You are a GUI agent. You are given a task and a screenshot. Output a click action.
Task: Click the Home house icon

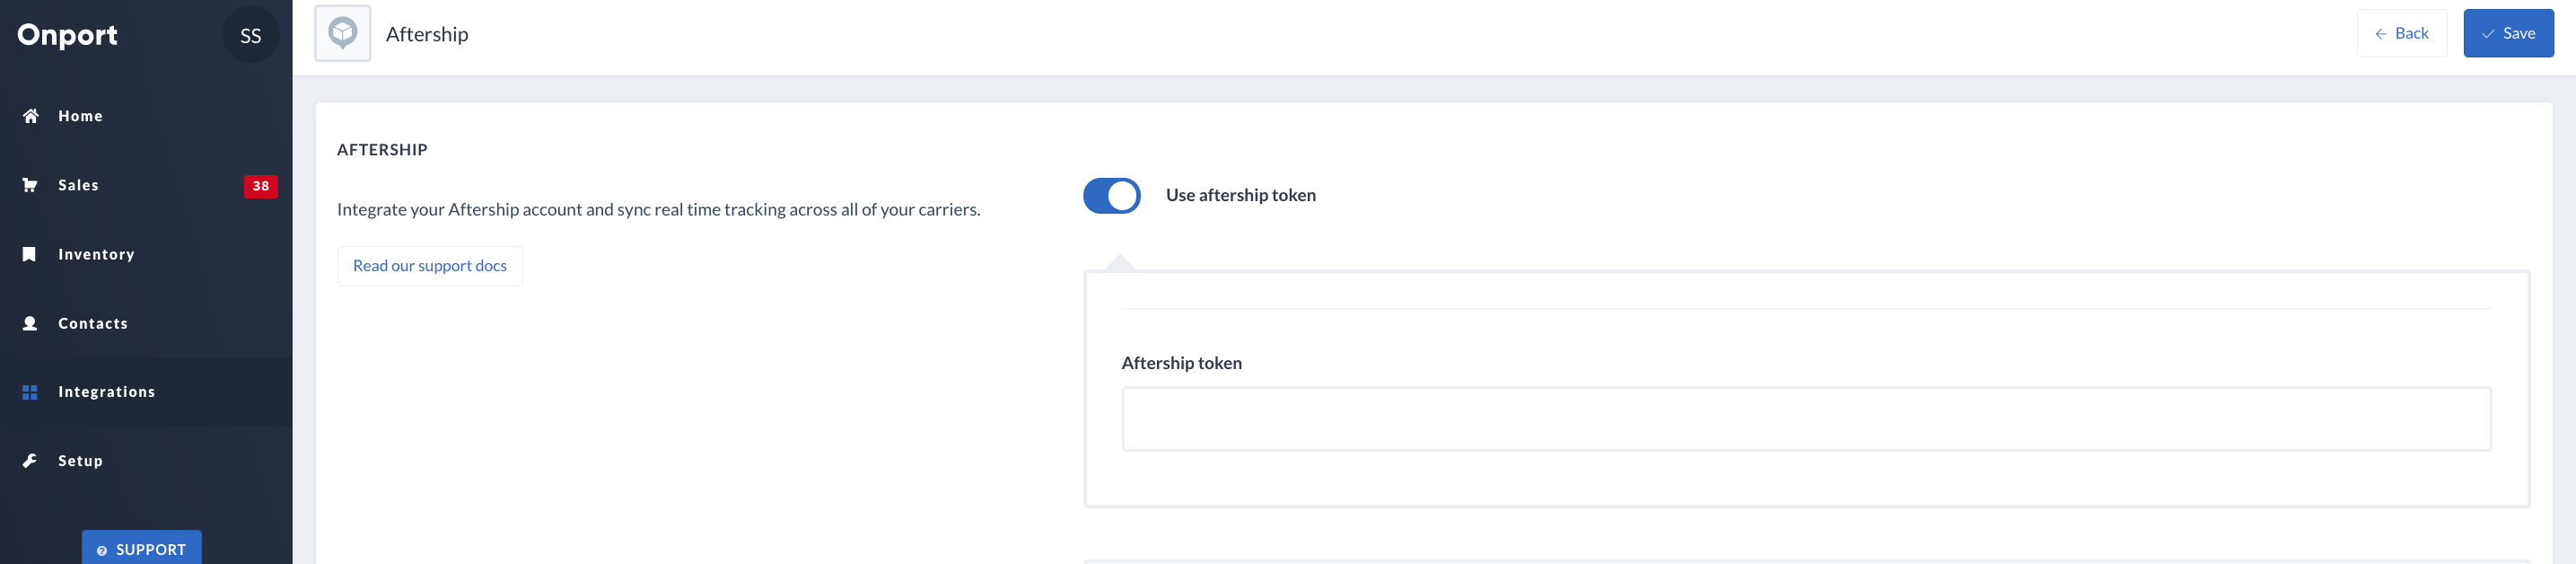click(30, 116)
